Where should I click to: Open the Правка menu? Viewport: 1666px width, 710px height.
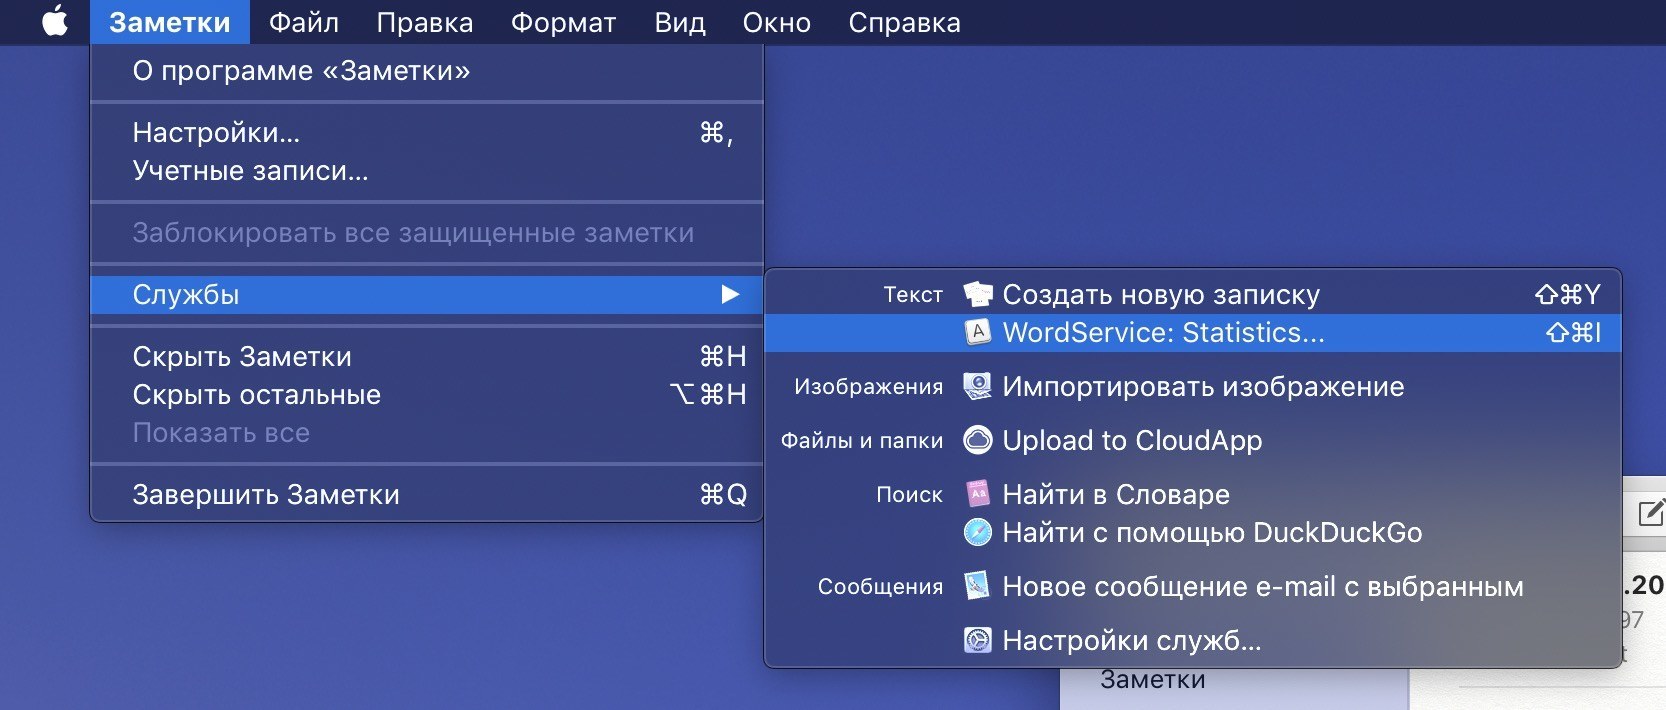pyautogui.click(x=424, y=22)
